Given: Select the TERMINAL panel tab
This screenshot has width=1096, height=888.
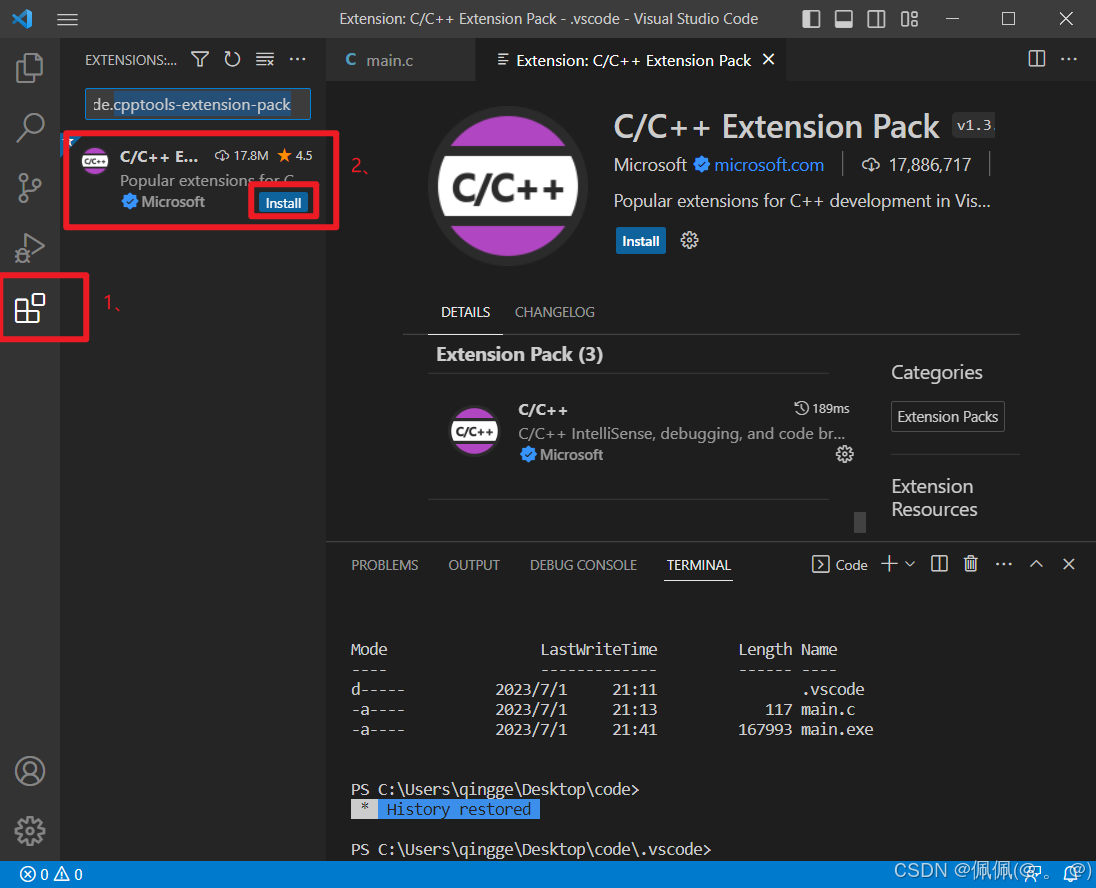Looking at the screenshot, I should point(698,565).
